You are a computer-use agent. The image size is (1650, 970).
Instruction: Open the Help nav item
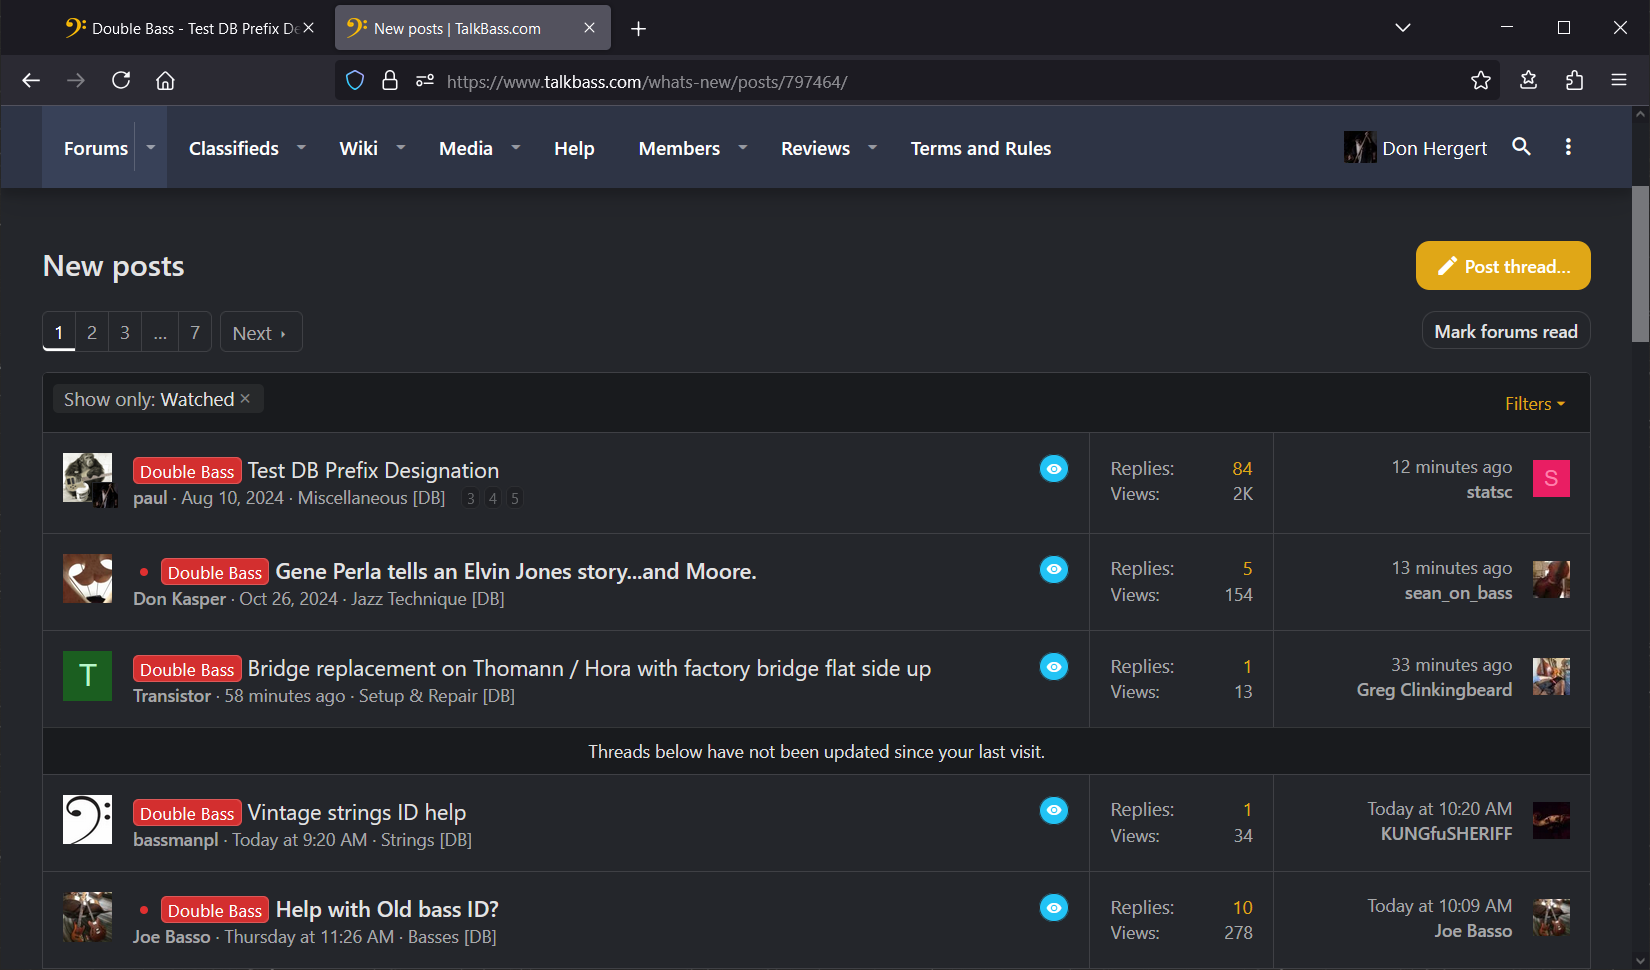574,148
